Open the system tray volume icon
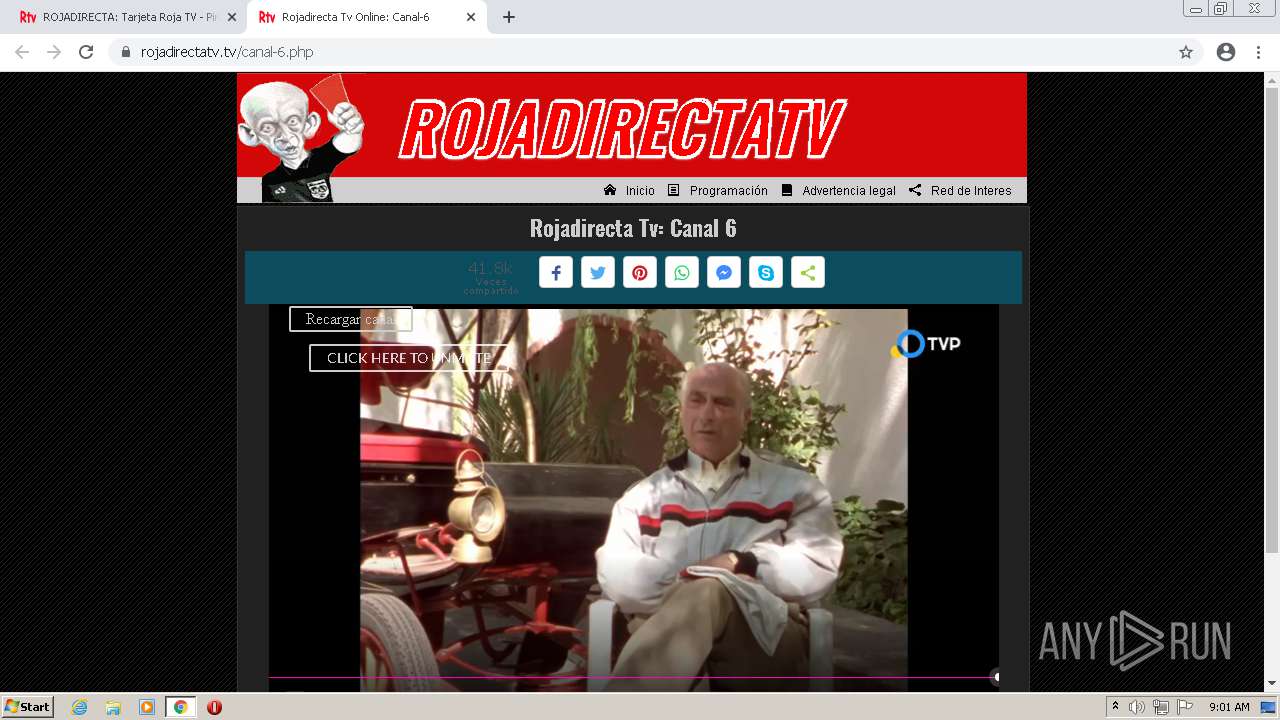The image size is (1280, 720). pyautogui.click(x=1137, y=707)
